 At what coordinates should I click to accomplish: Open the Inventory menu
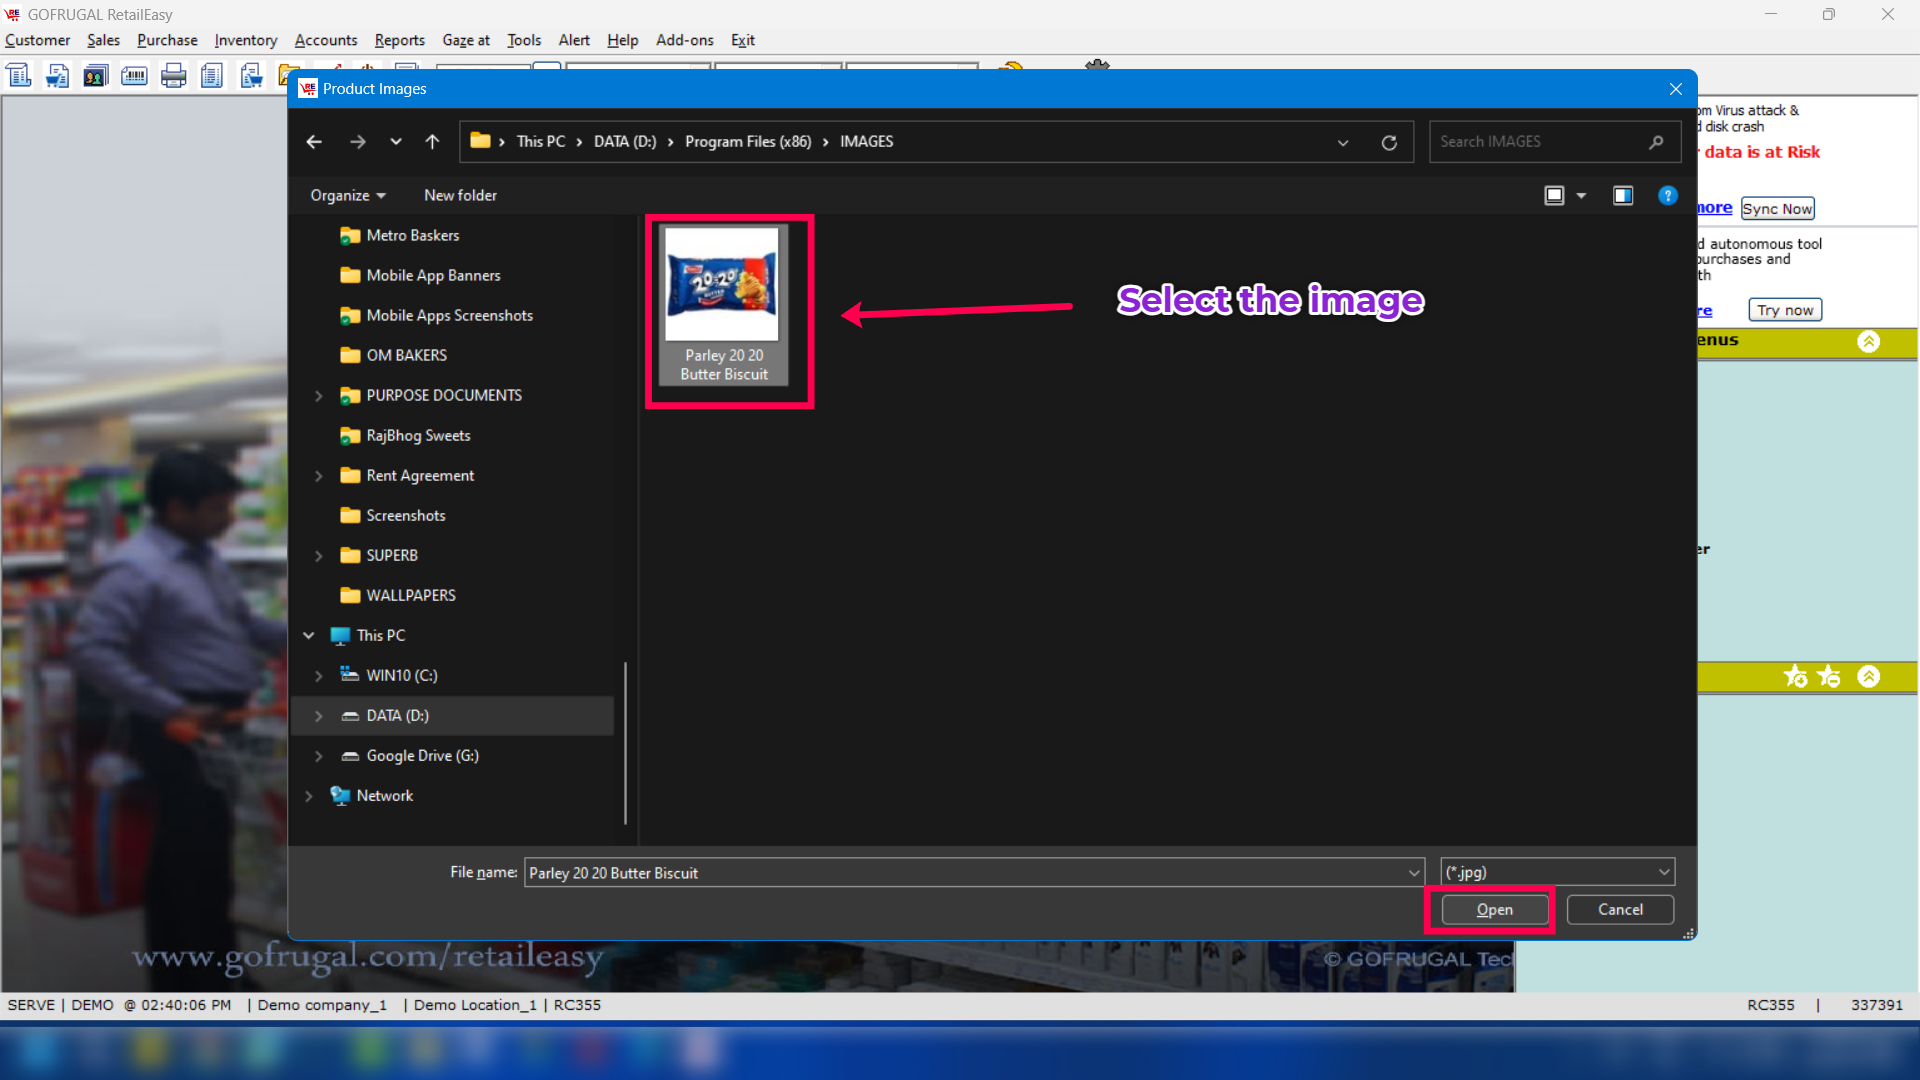tap(245, 40)
